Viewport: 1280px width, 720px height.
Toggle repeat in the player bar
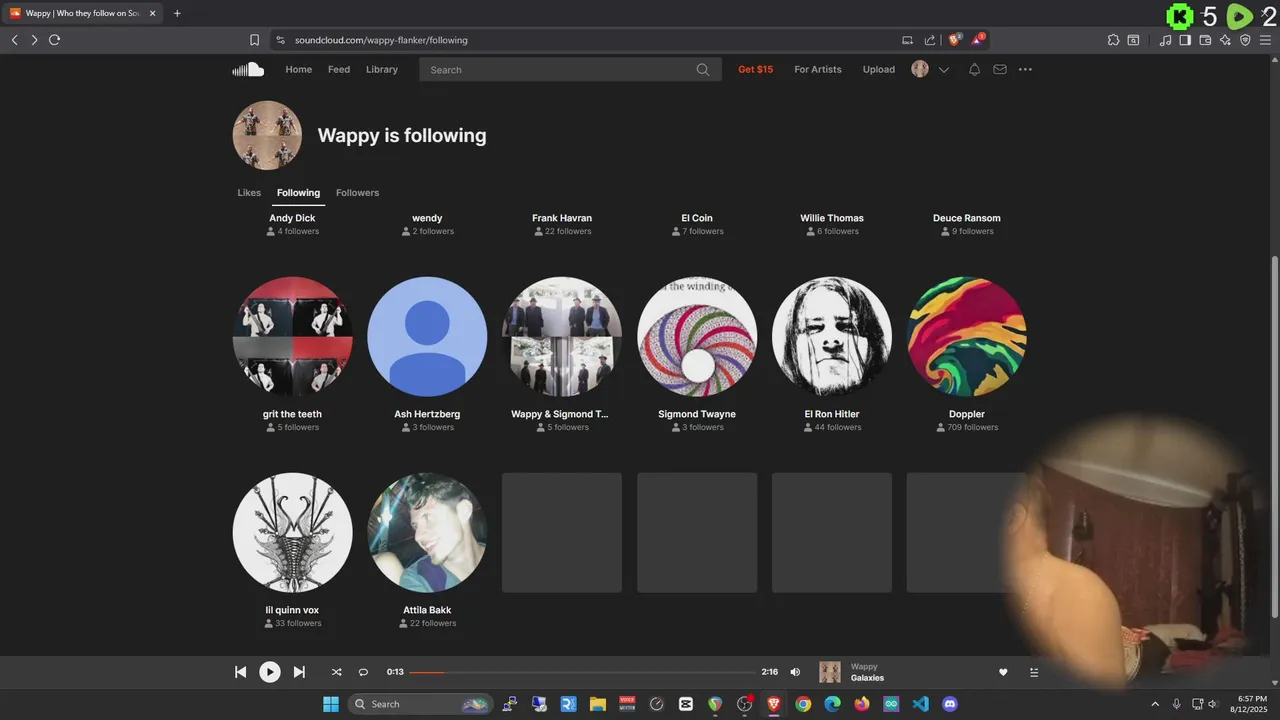click(363, 672)
